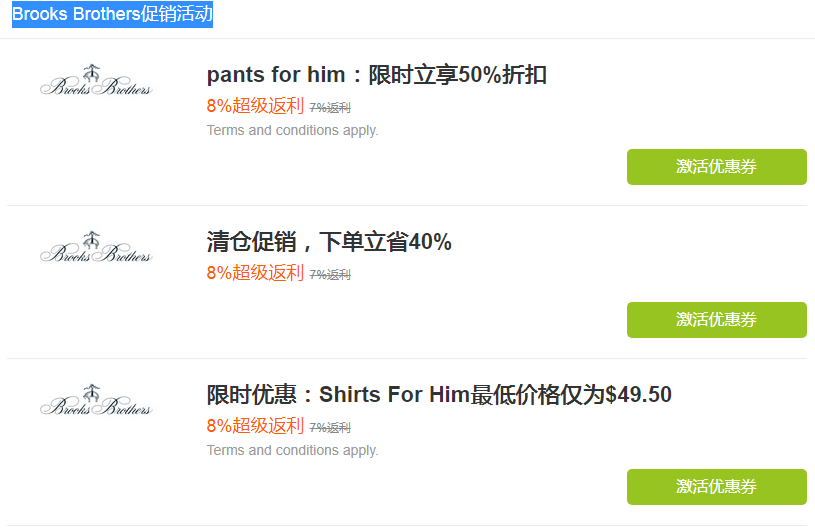This screenshot has width=815, height=529.
Task: Open the 'pants for him' offer title
Action: click(x=376, y=75)
